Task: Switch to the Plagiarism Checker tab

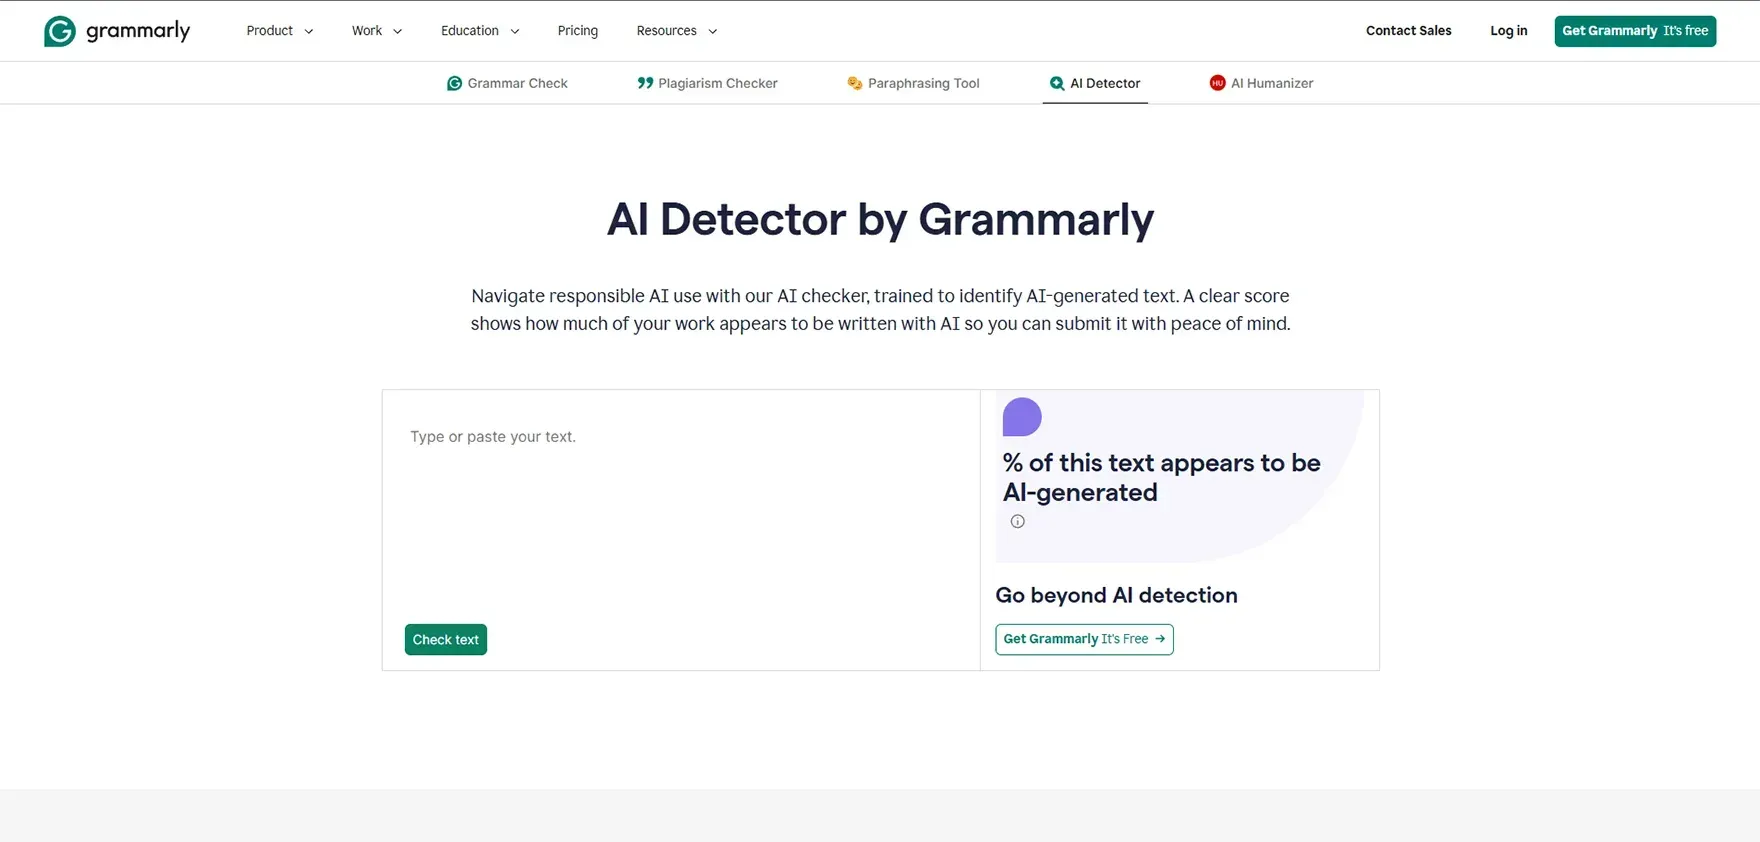Action: [x=708, y=83]
